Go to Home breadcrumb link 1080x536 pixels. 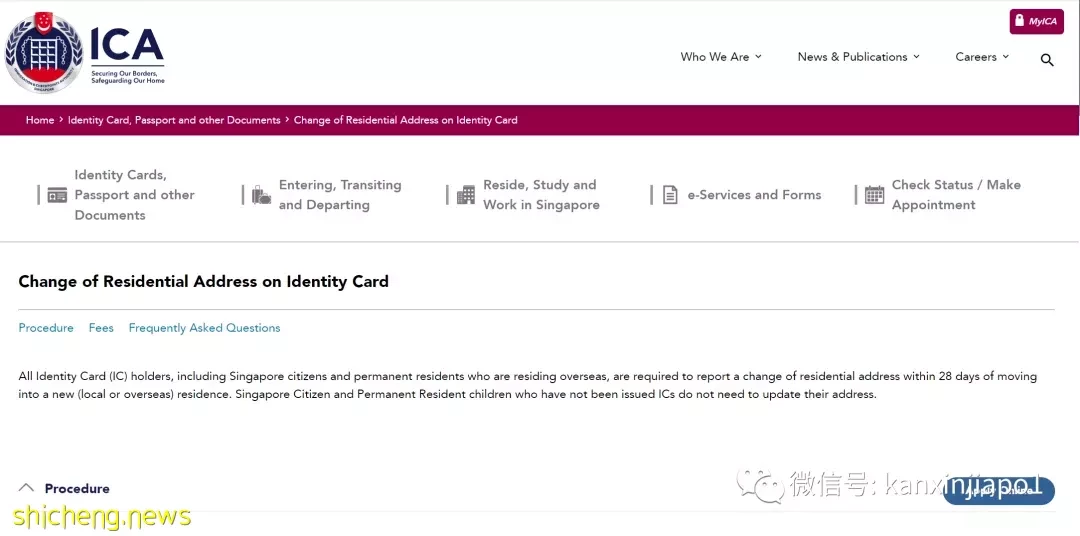pyautogui.click(x=40, y=120)
